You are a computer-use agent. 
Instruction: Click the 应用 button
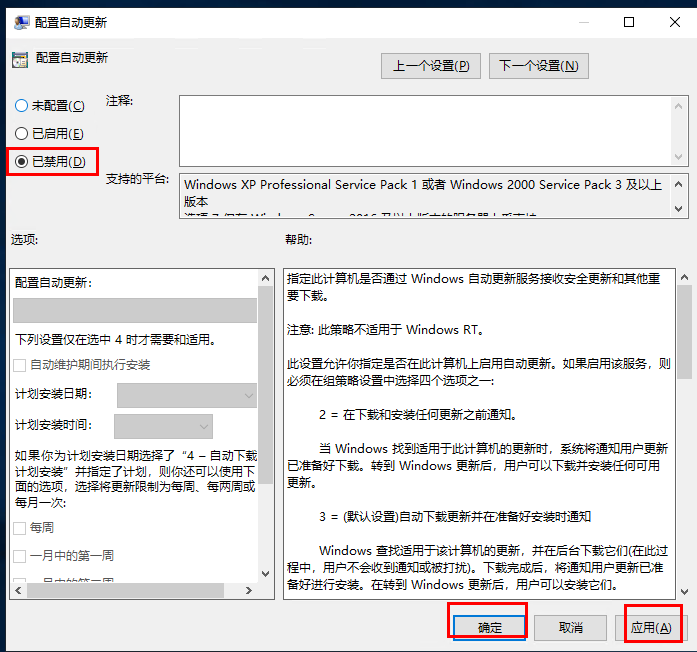tap(650, 627)
